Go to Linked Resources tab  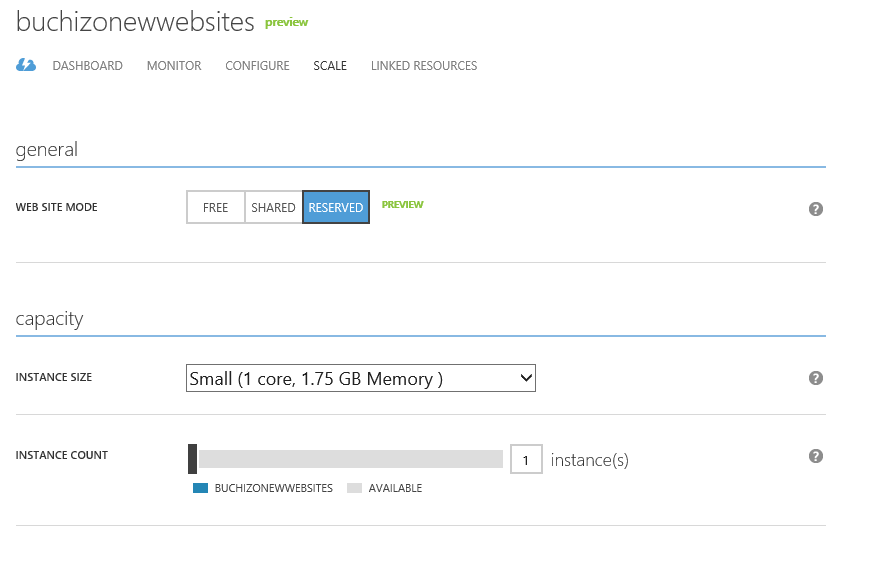click(424, 66)
